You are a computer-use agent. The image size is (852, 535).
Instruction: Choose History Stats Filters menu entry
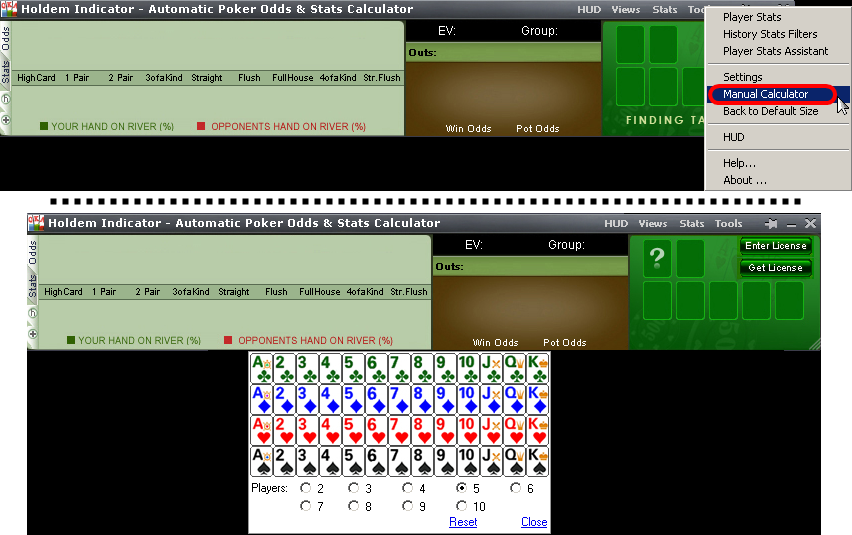[x=770, y=34]
